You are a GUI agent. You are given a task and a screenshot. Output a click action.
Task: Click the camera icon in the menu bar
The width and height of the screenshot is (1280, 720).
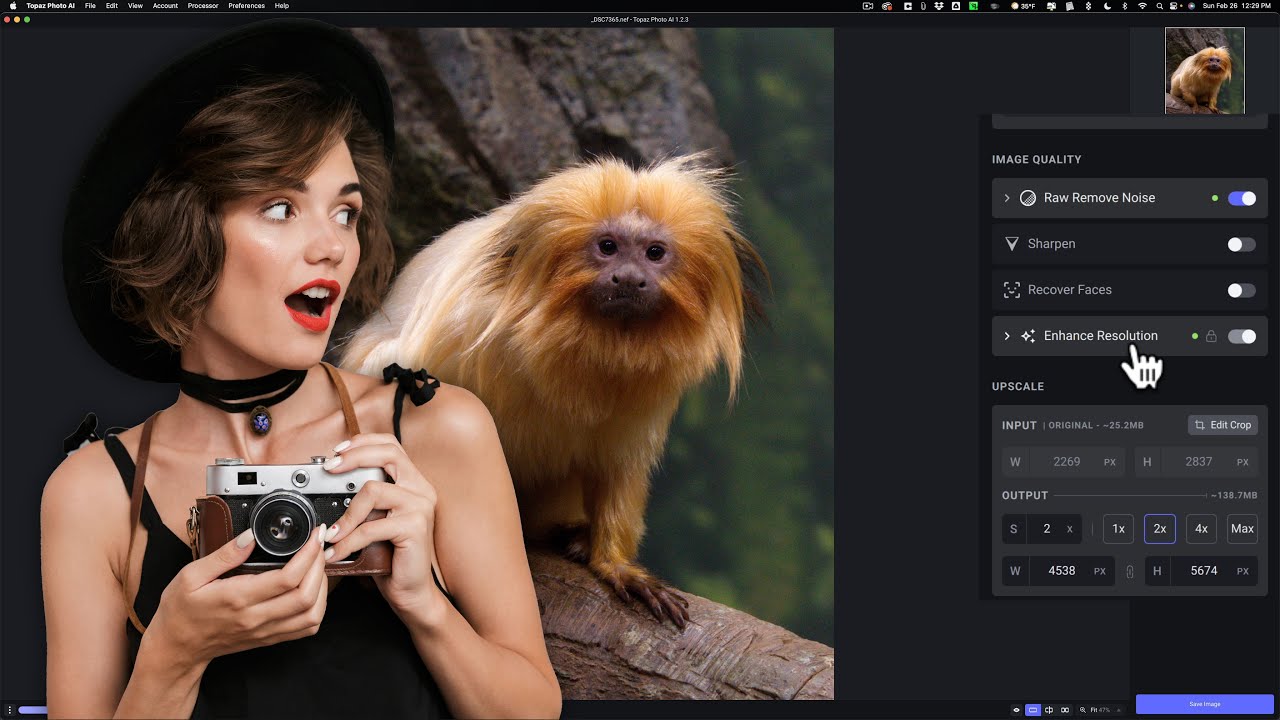click(867, 6)
